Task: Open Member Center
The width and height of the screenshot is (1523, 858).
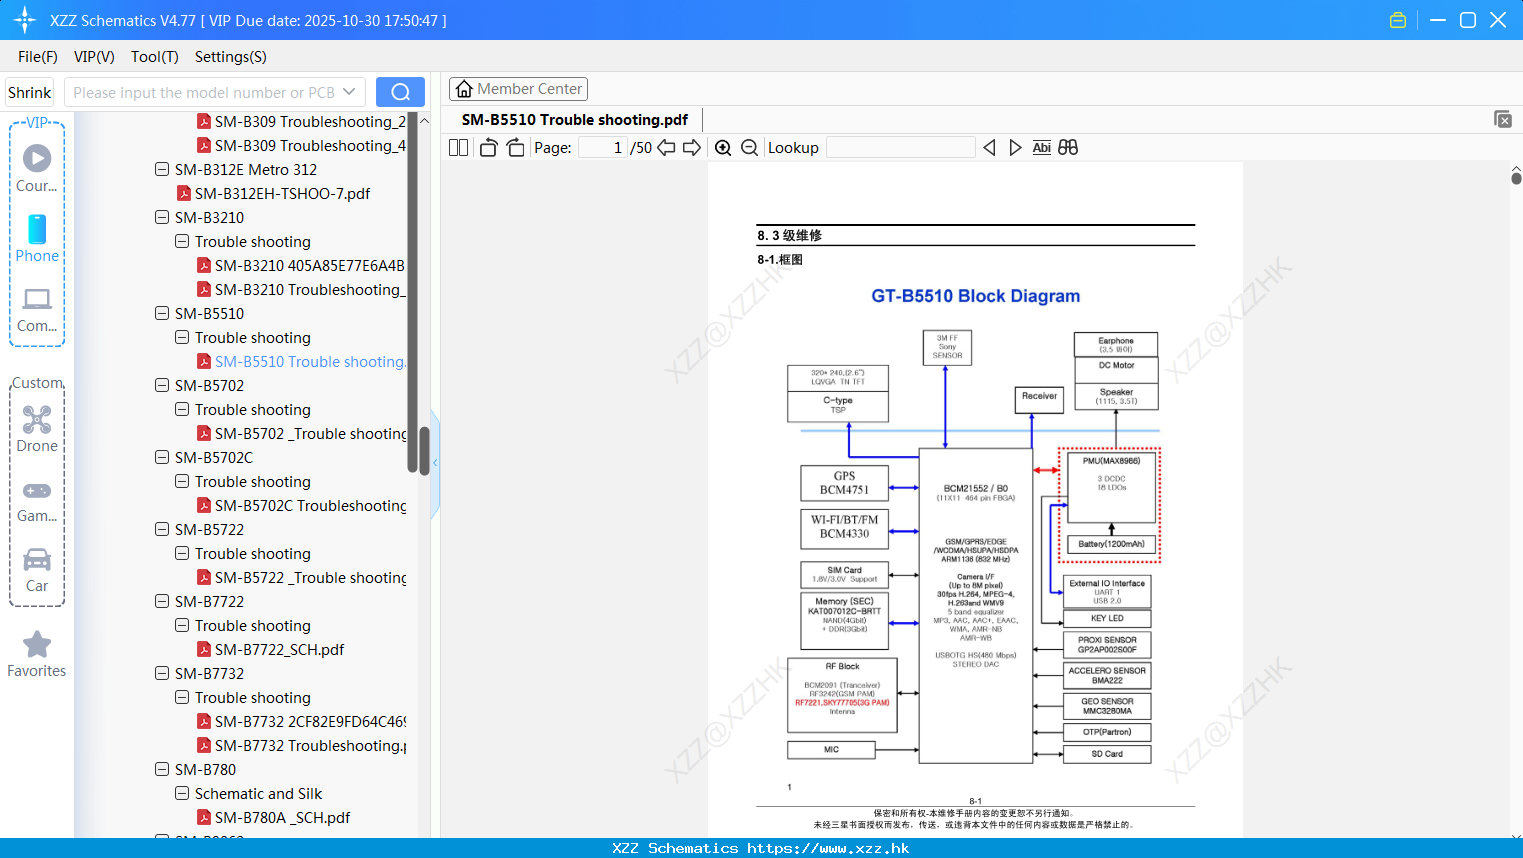Action: tap(518, 89)
